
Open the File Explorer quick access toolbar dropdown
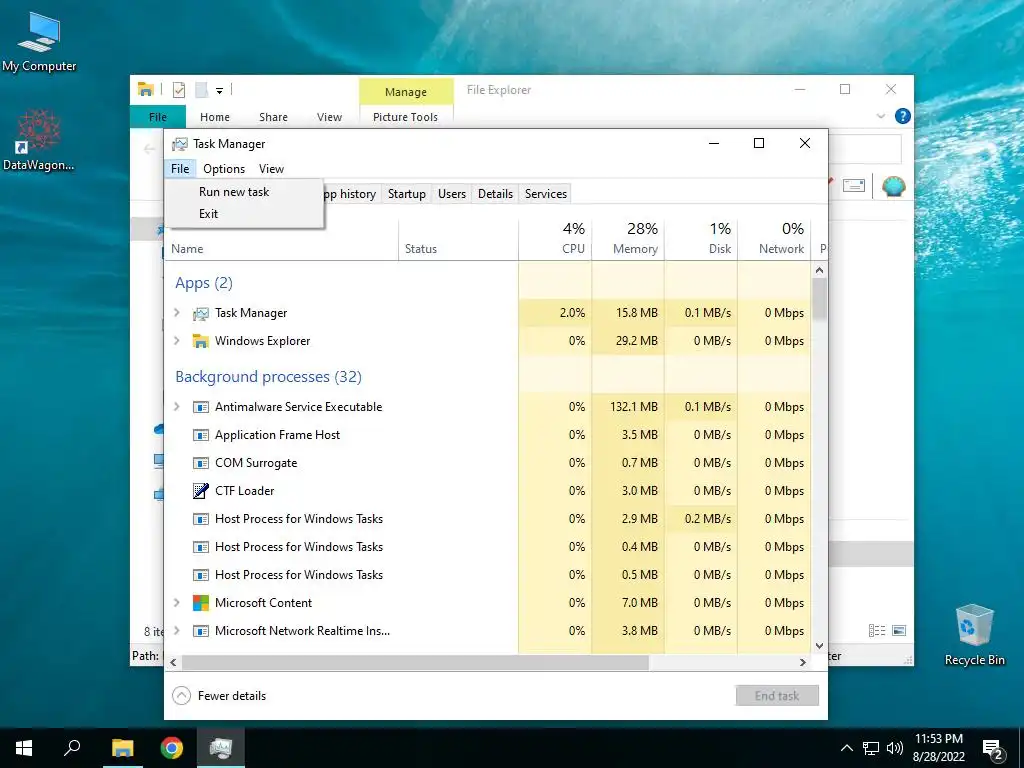pyautogui.click(x=219, y=91)
